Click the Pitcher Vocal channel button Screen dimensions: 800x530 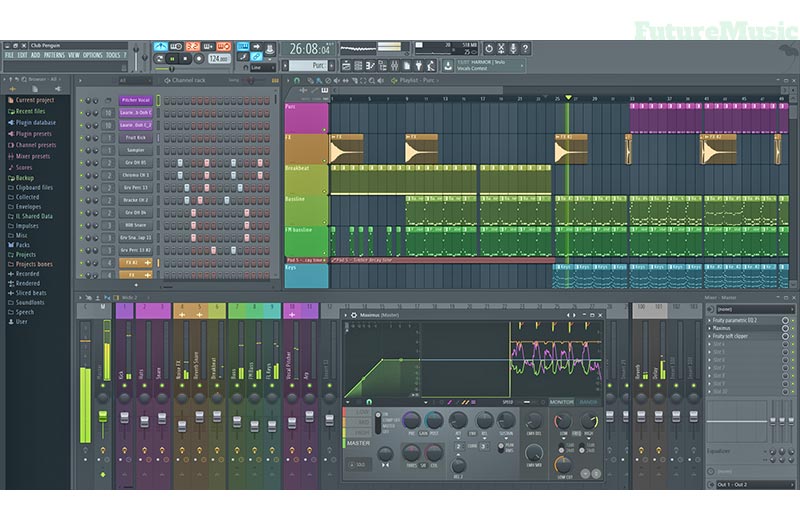click(x=136, y=100)
